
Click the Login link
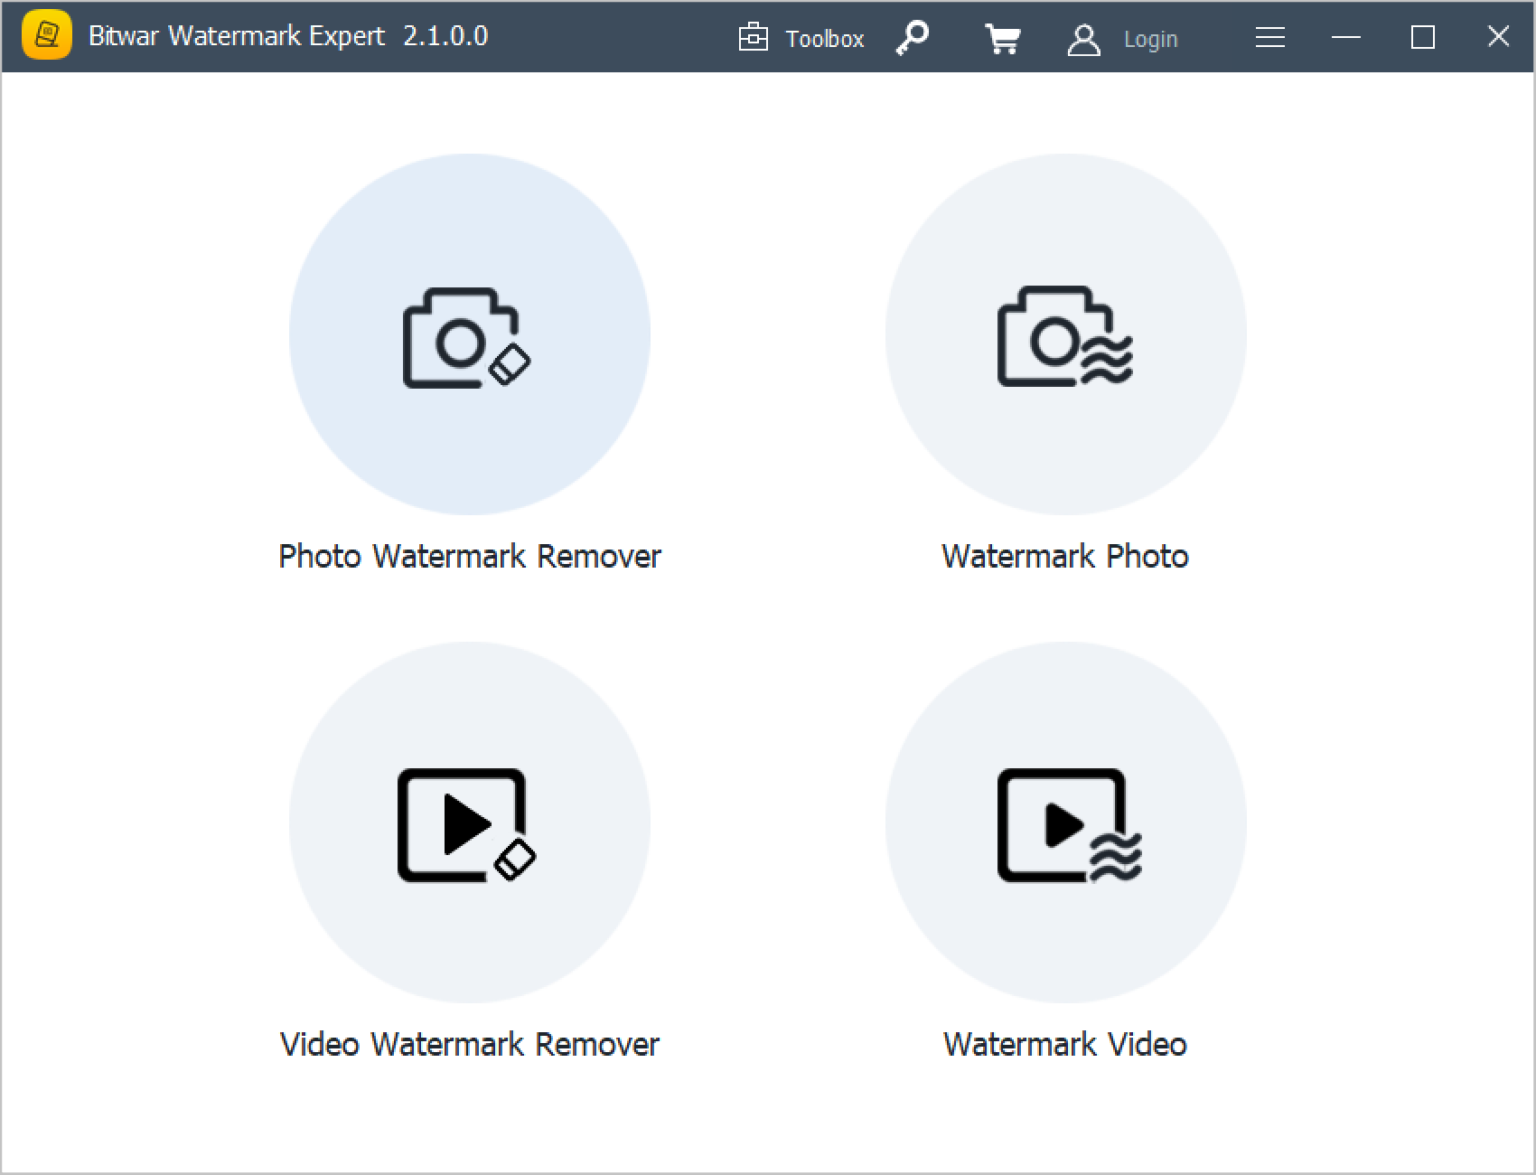[x=1151, y=39]
